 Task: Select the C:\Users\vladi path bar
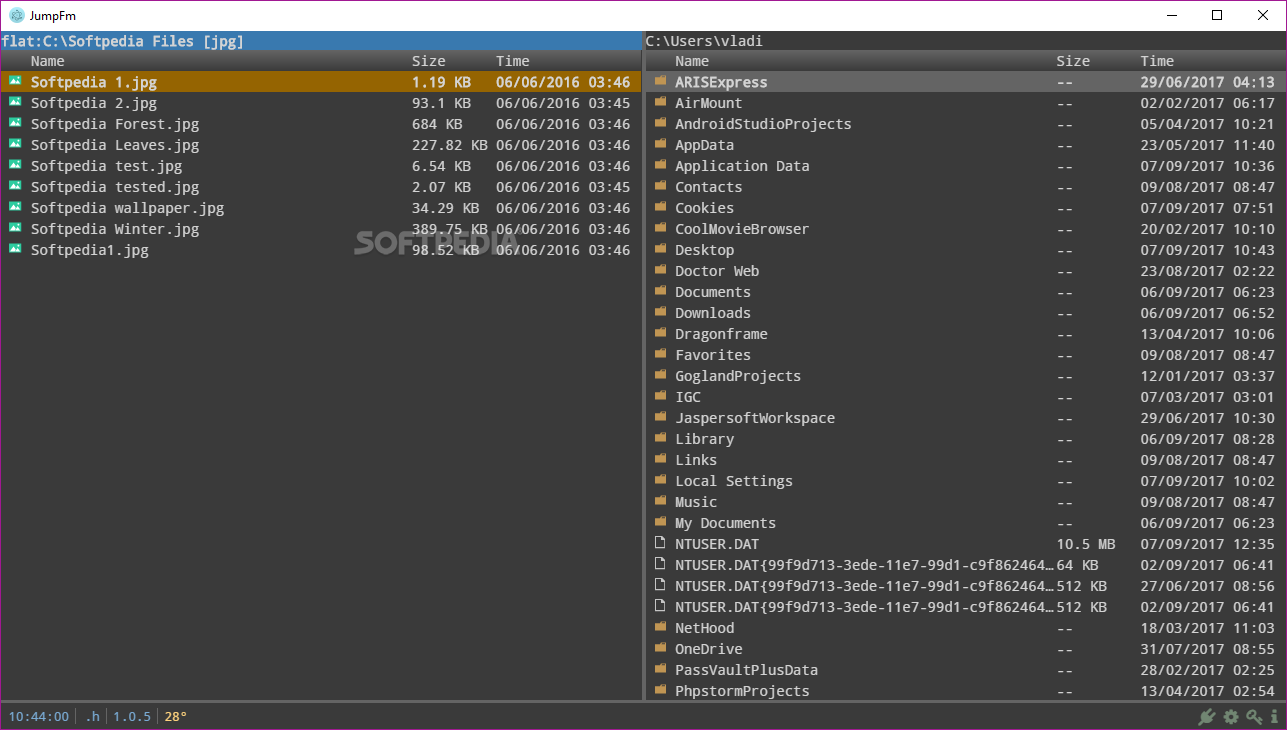pos(965,41)
